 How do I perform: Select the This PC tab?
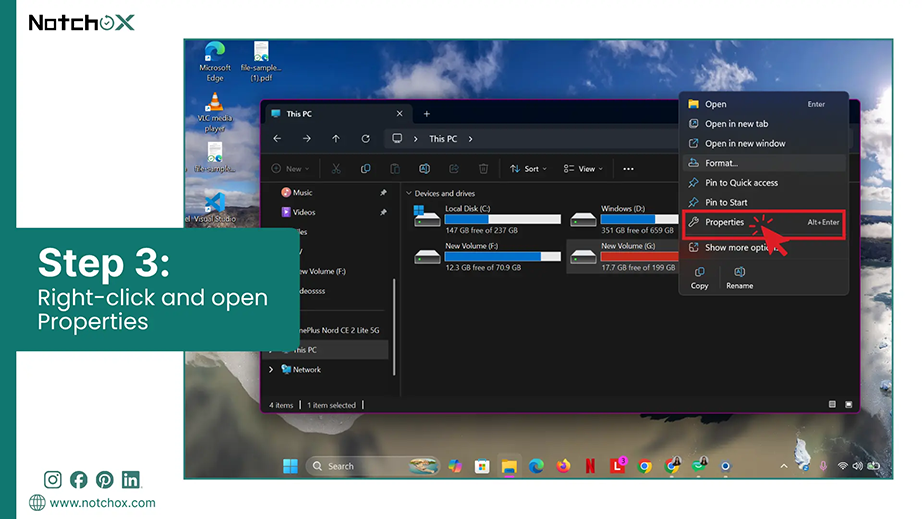click(339, 114)
